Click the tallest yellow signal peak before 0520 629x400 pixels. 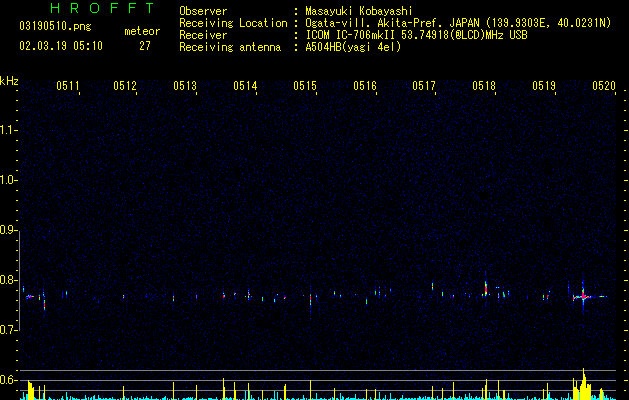tap(584, 384)
